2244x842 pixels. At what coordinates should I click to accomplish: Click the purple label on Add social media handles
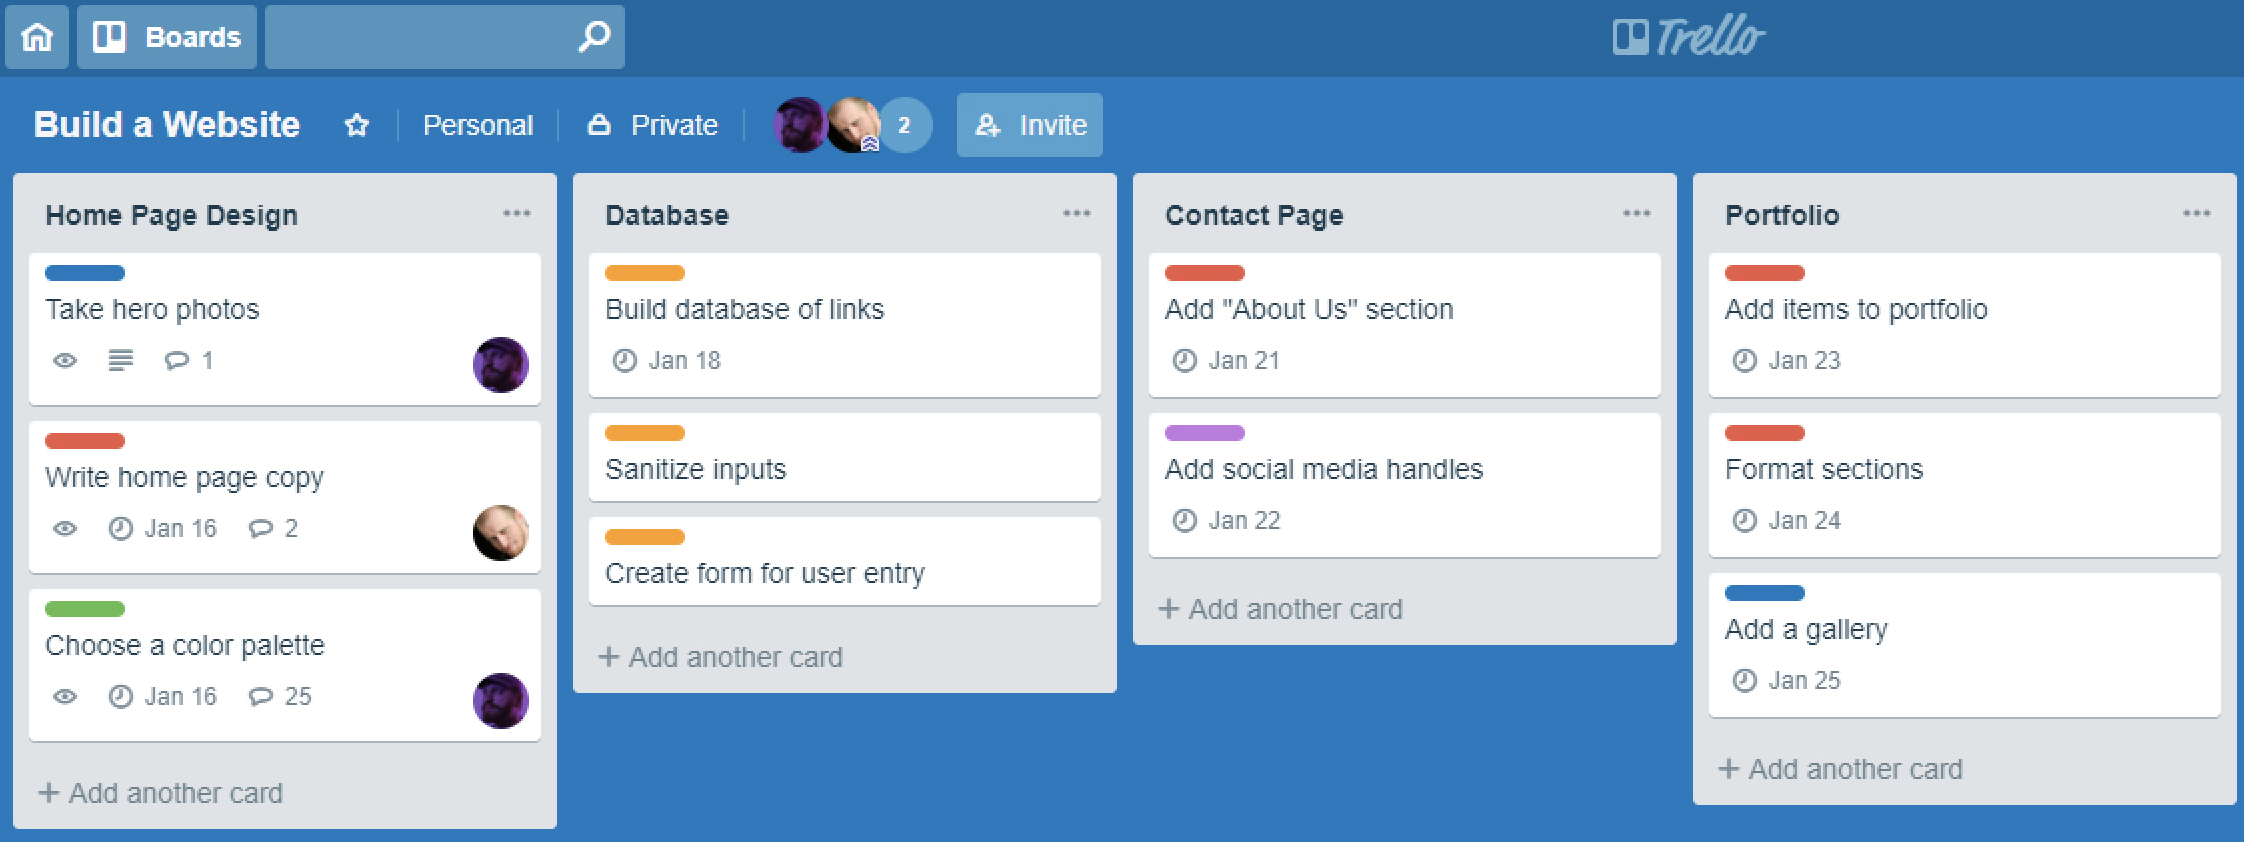click(1205, 433)
